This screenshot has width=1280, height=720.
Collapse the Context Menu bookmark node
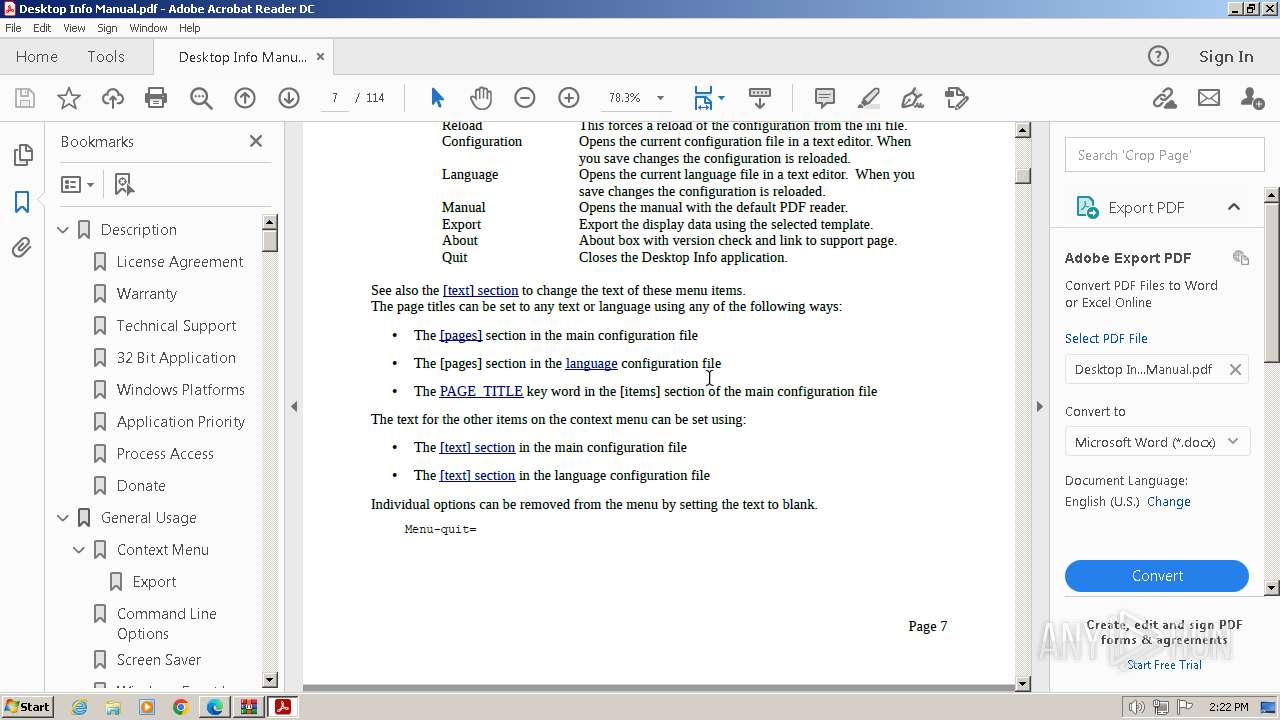pos(79,549)
